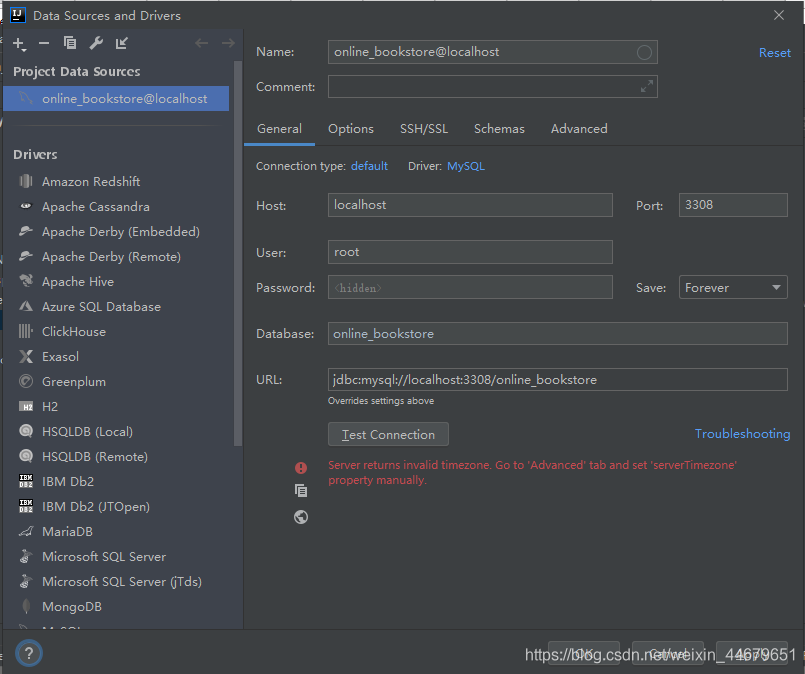This screenshot has height=674, width=805.
Task: Copy error message icon
Action: (301, 491)
